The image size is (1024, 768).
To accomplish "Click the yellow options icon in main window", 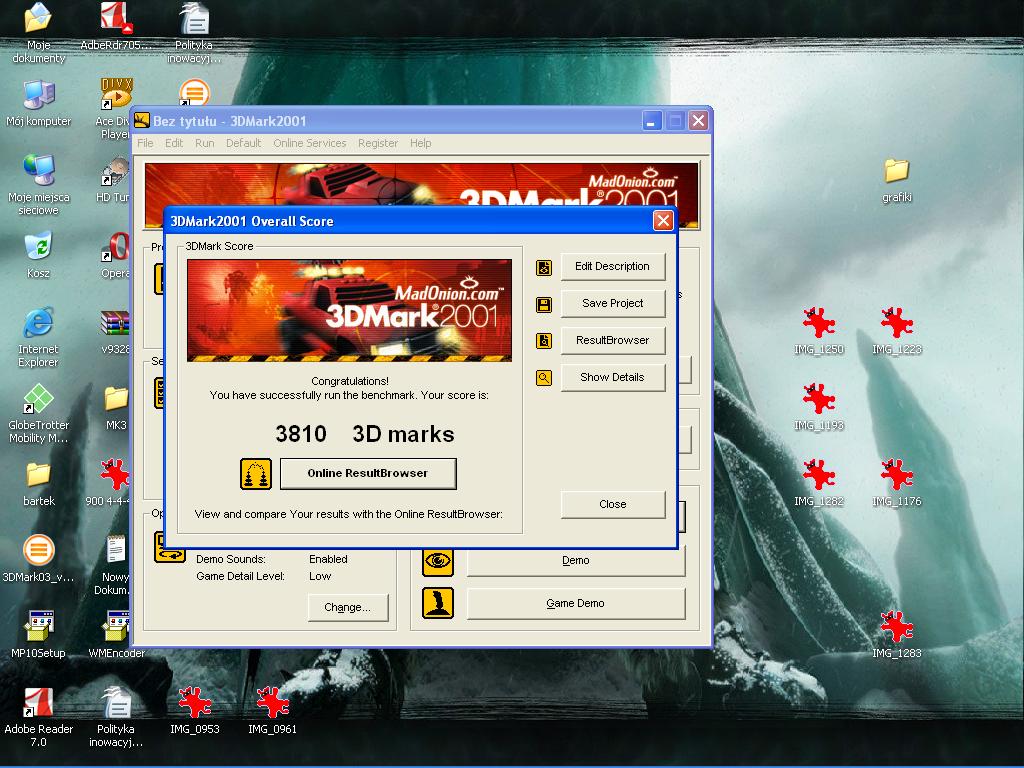I will pos(170,547).
